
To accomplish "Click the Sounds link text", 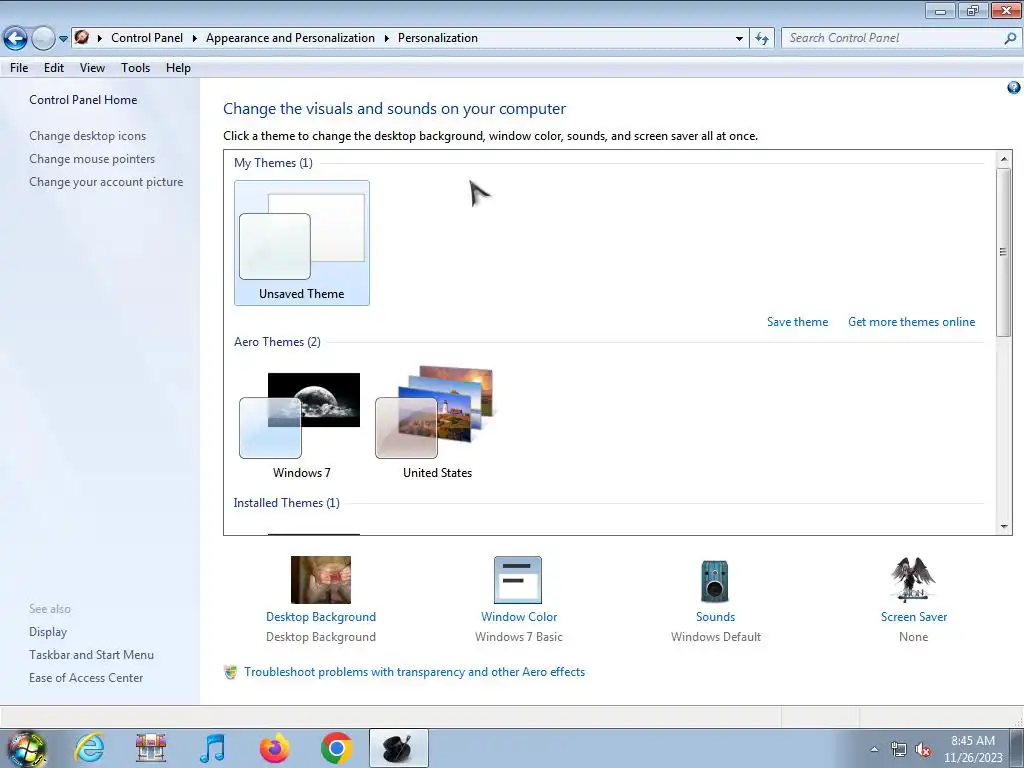I will (x=715, y=616).
